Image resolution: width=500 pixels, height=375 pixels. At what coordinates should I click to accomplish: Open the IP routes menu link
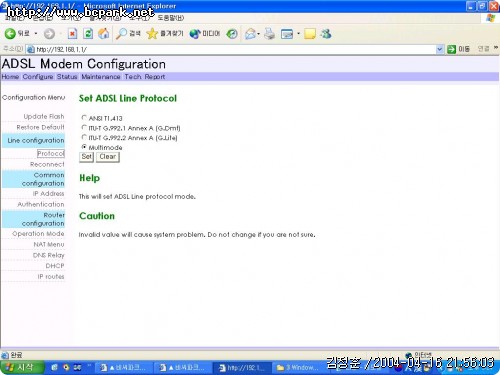[x=51, y=276]
